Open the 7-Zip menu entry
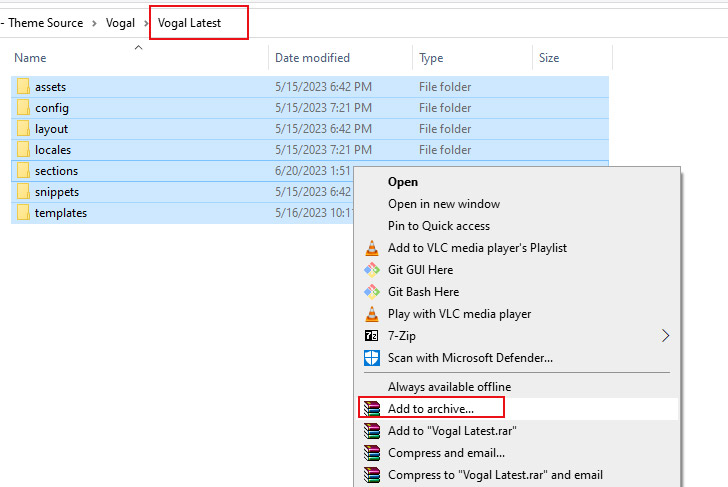The height and width of the screenshot is (487, 728). pos(402,336)
